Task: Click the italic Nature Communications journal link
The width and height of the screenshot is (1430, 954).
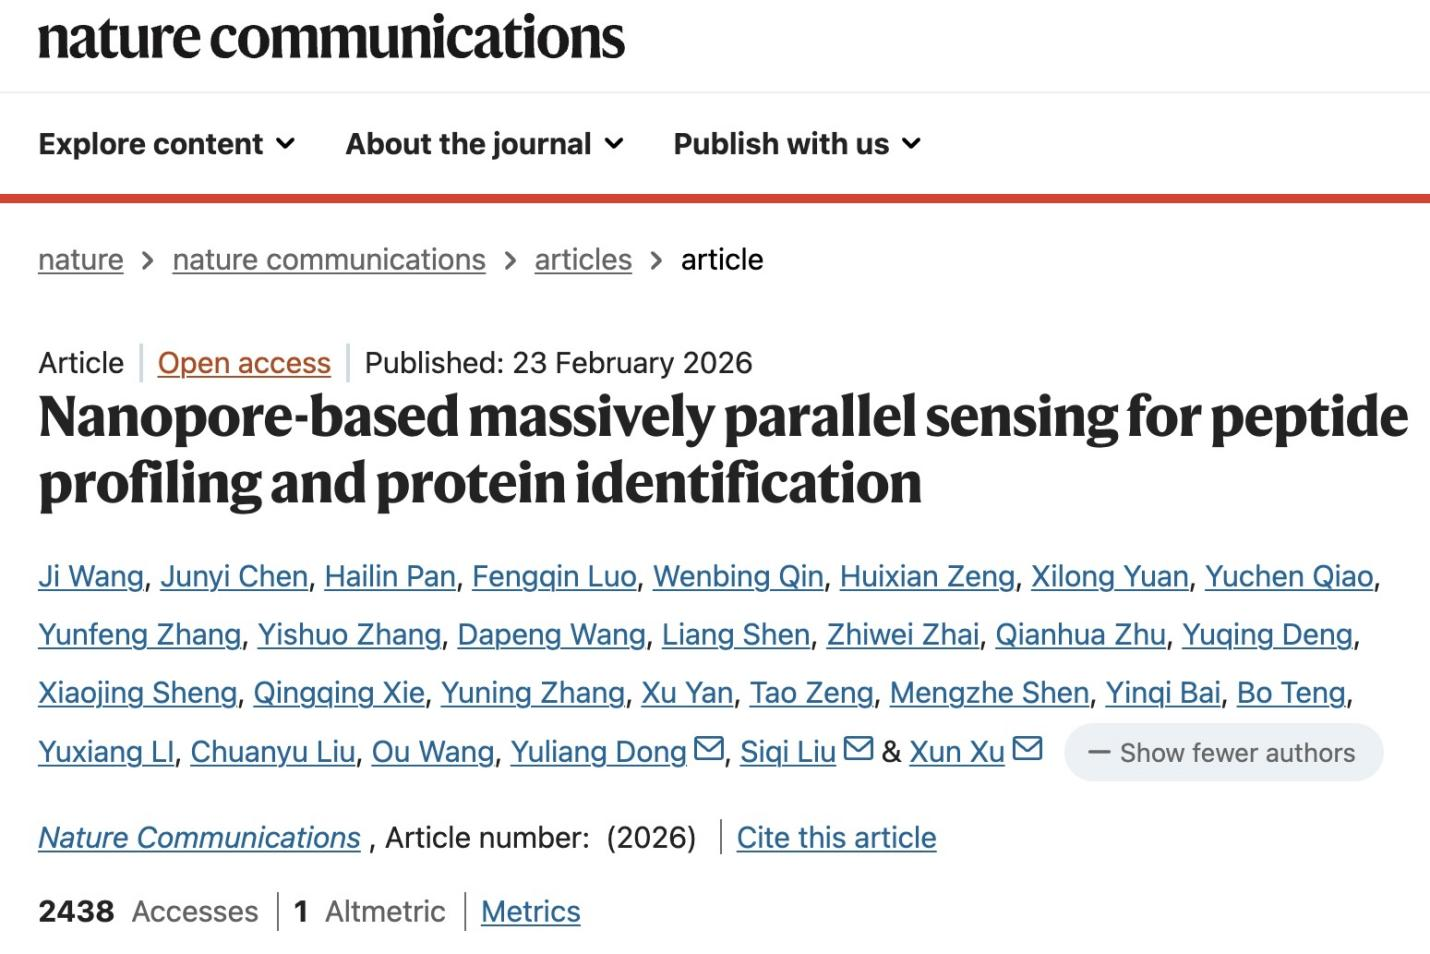Action: tap(199, 838)
